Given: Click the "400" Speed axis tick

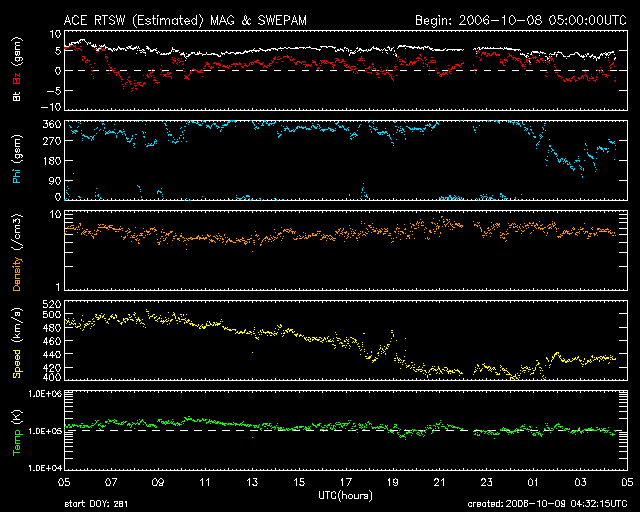Looking at the screenshot, I should point(52,377).
